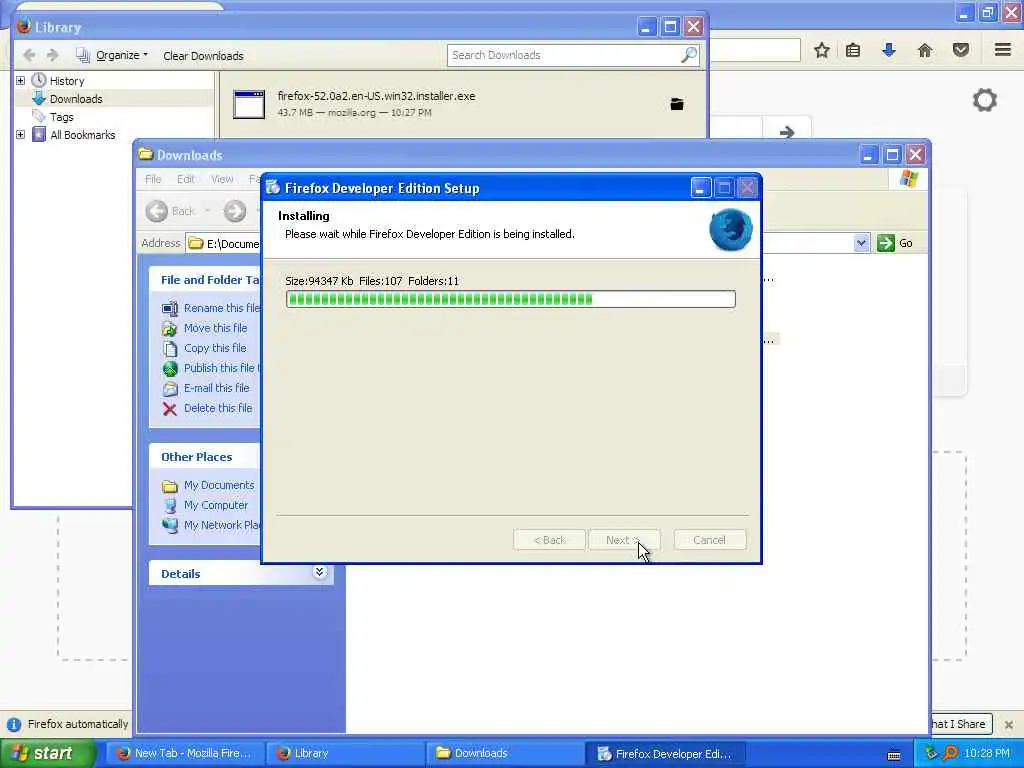Screen dimensions: 1024x768
Task: Open the Firefox bookmarks list icon
Action: pos(853,50)
